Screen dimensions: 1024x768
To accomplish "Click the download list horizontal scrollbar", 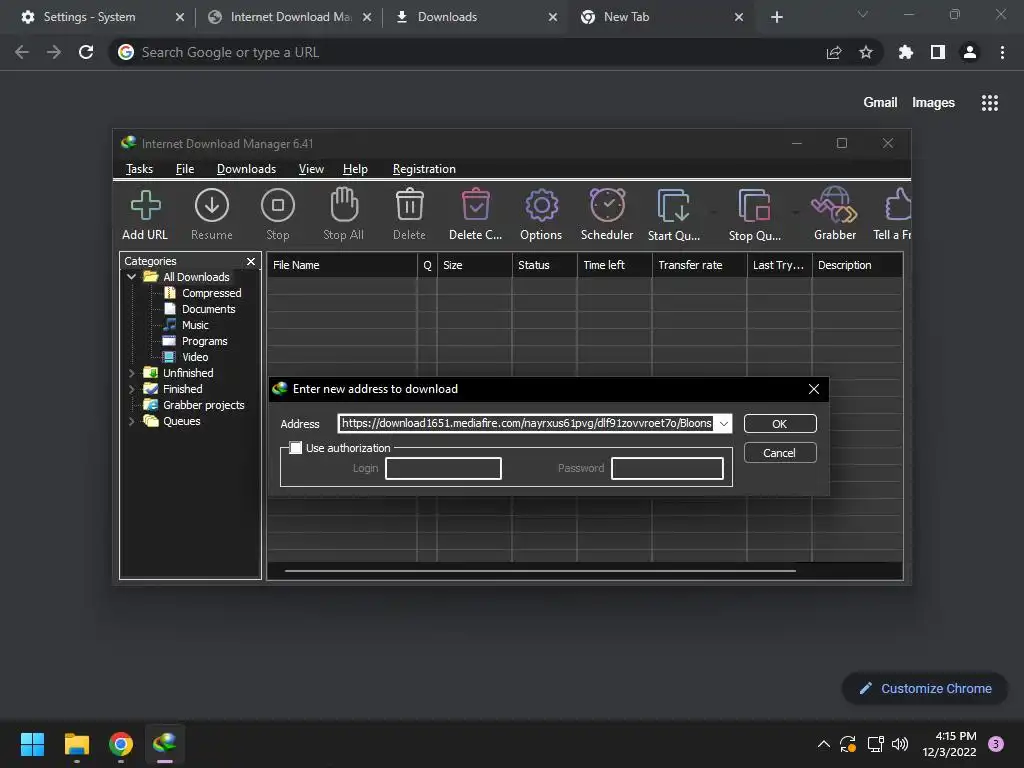I will [x=541, y=571].
